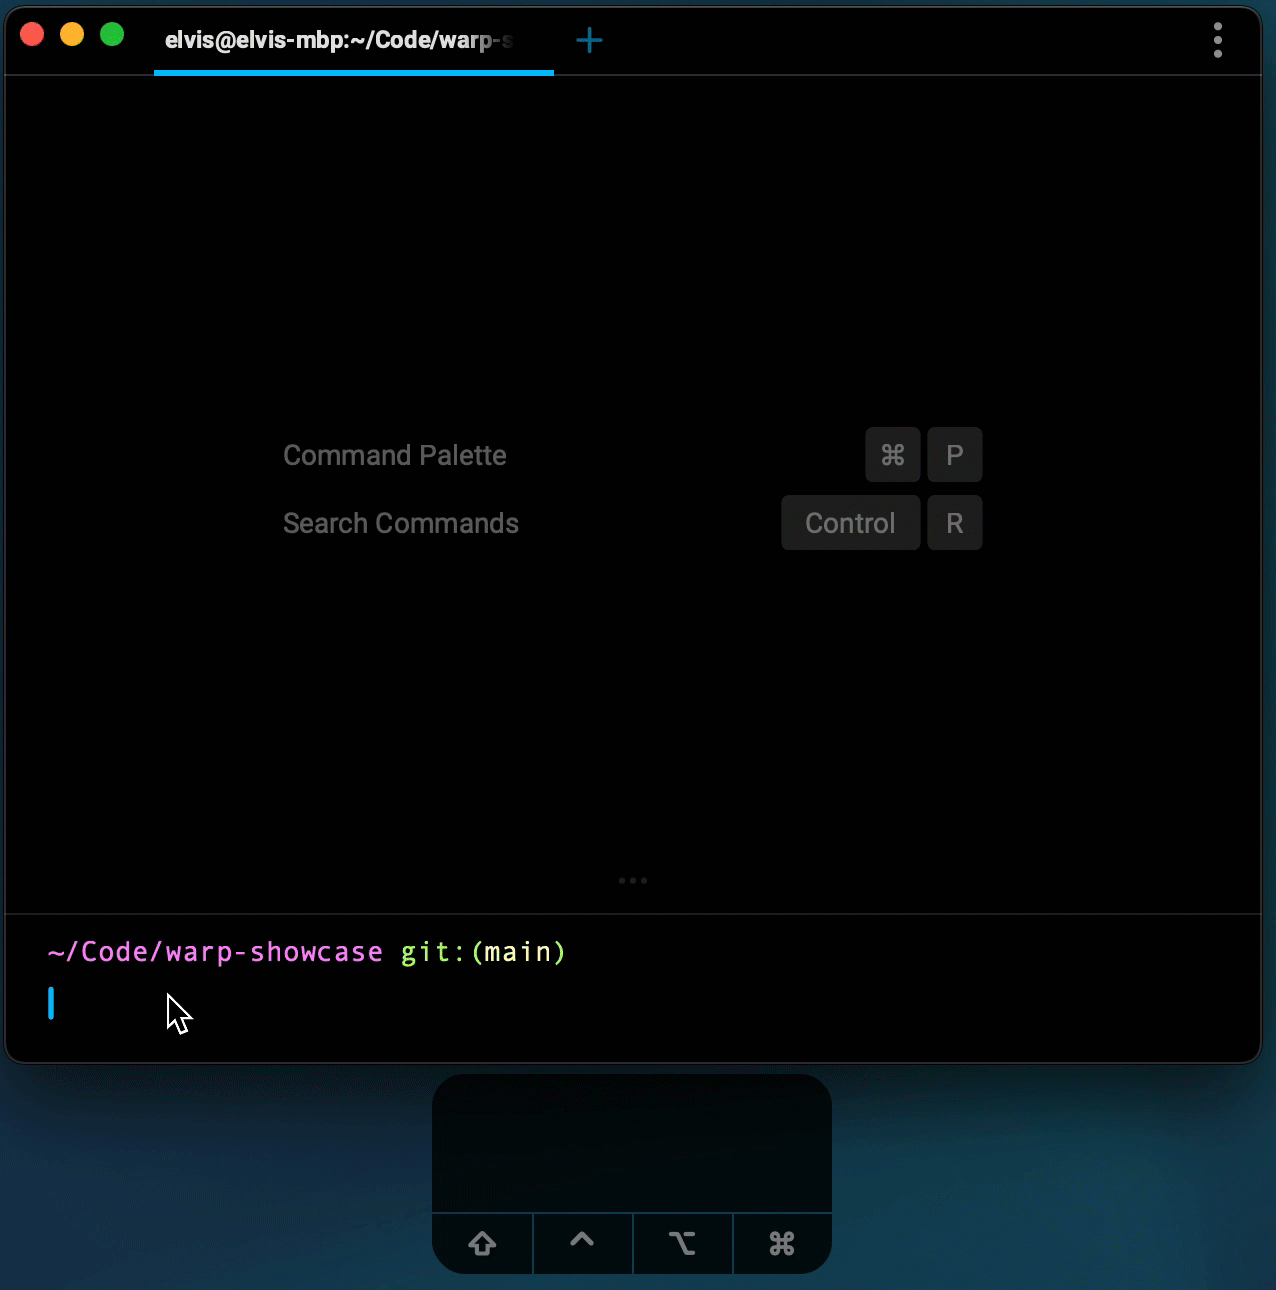Click the three-dot handle above the prompt
The image size is (1276, 1290).
pos(632,881)
